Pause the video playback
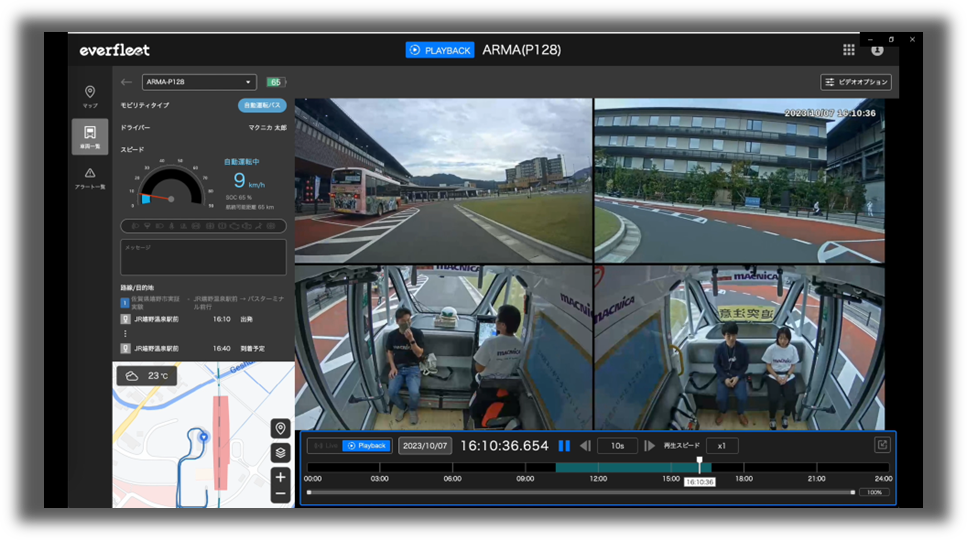Image resolution: width=967 pixels, height=540 pixels. point(564,446)
